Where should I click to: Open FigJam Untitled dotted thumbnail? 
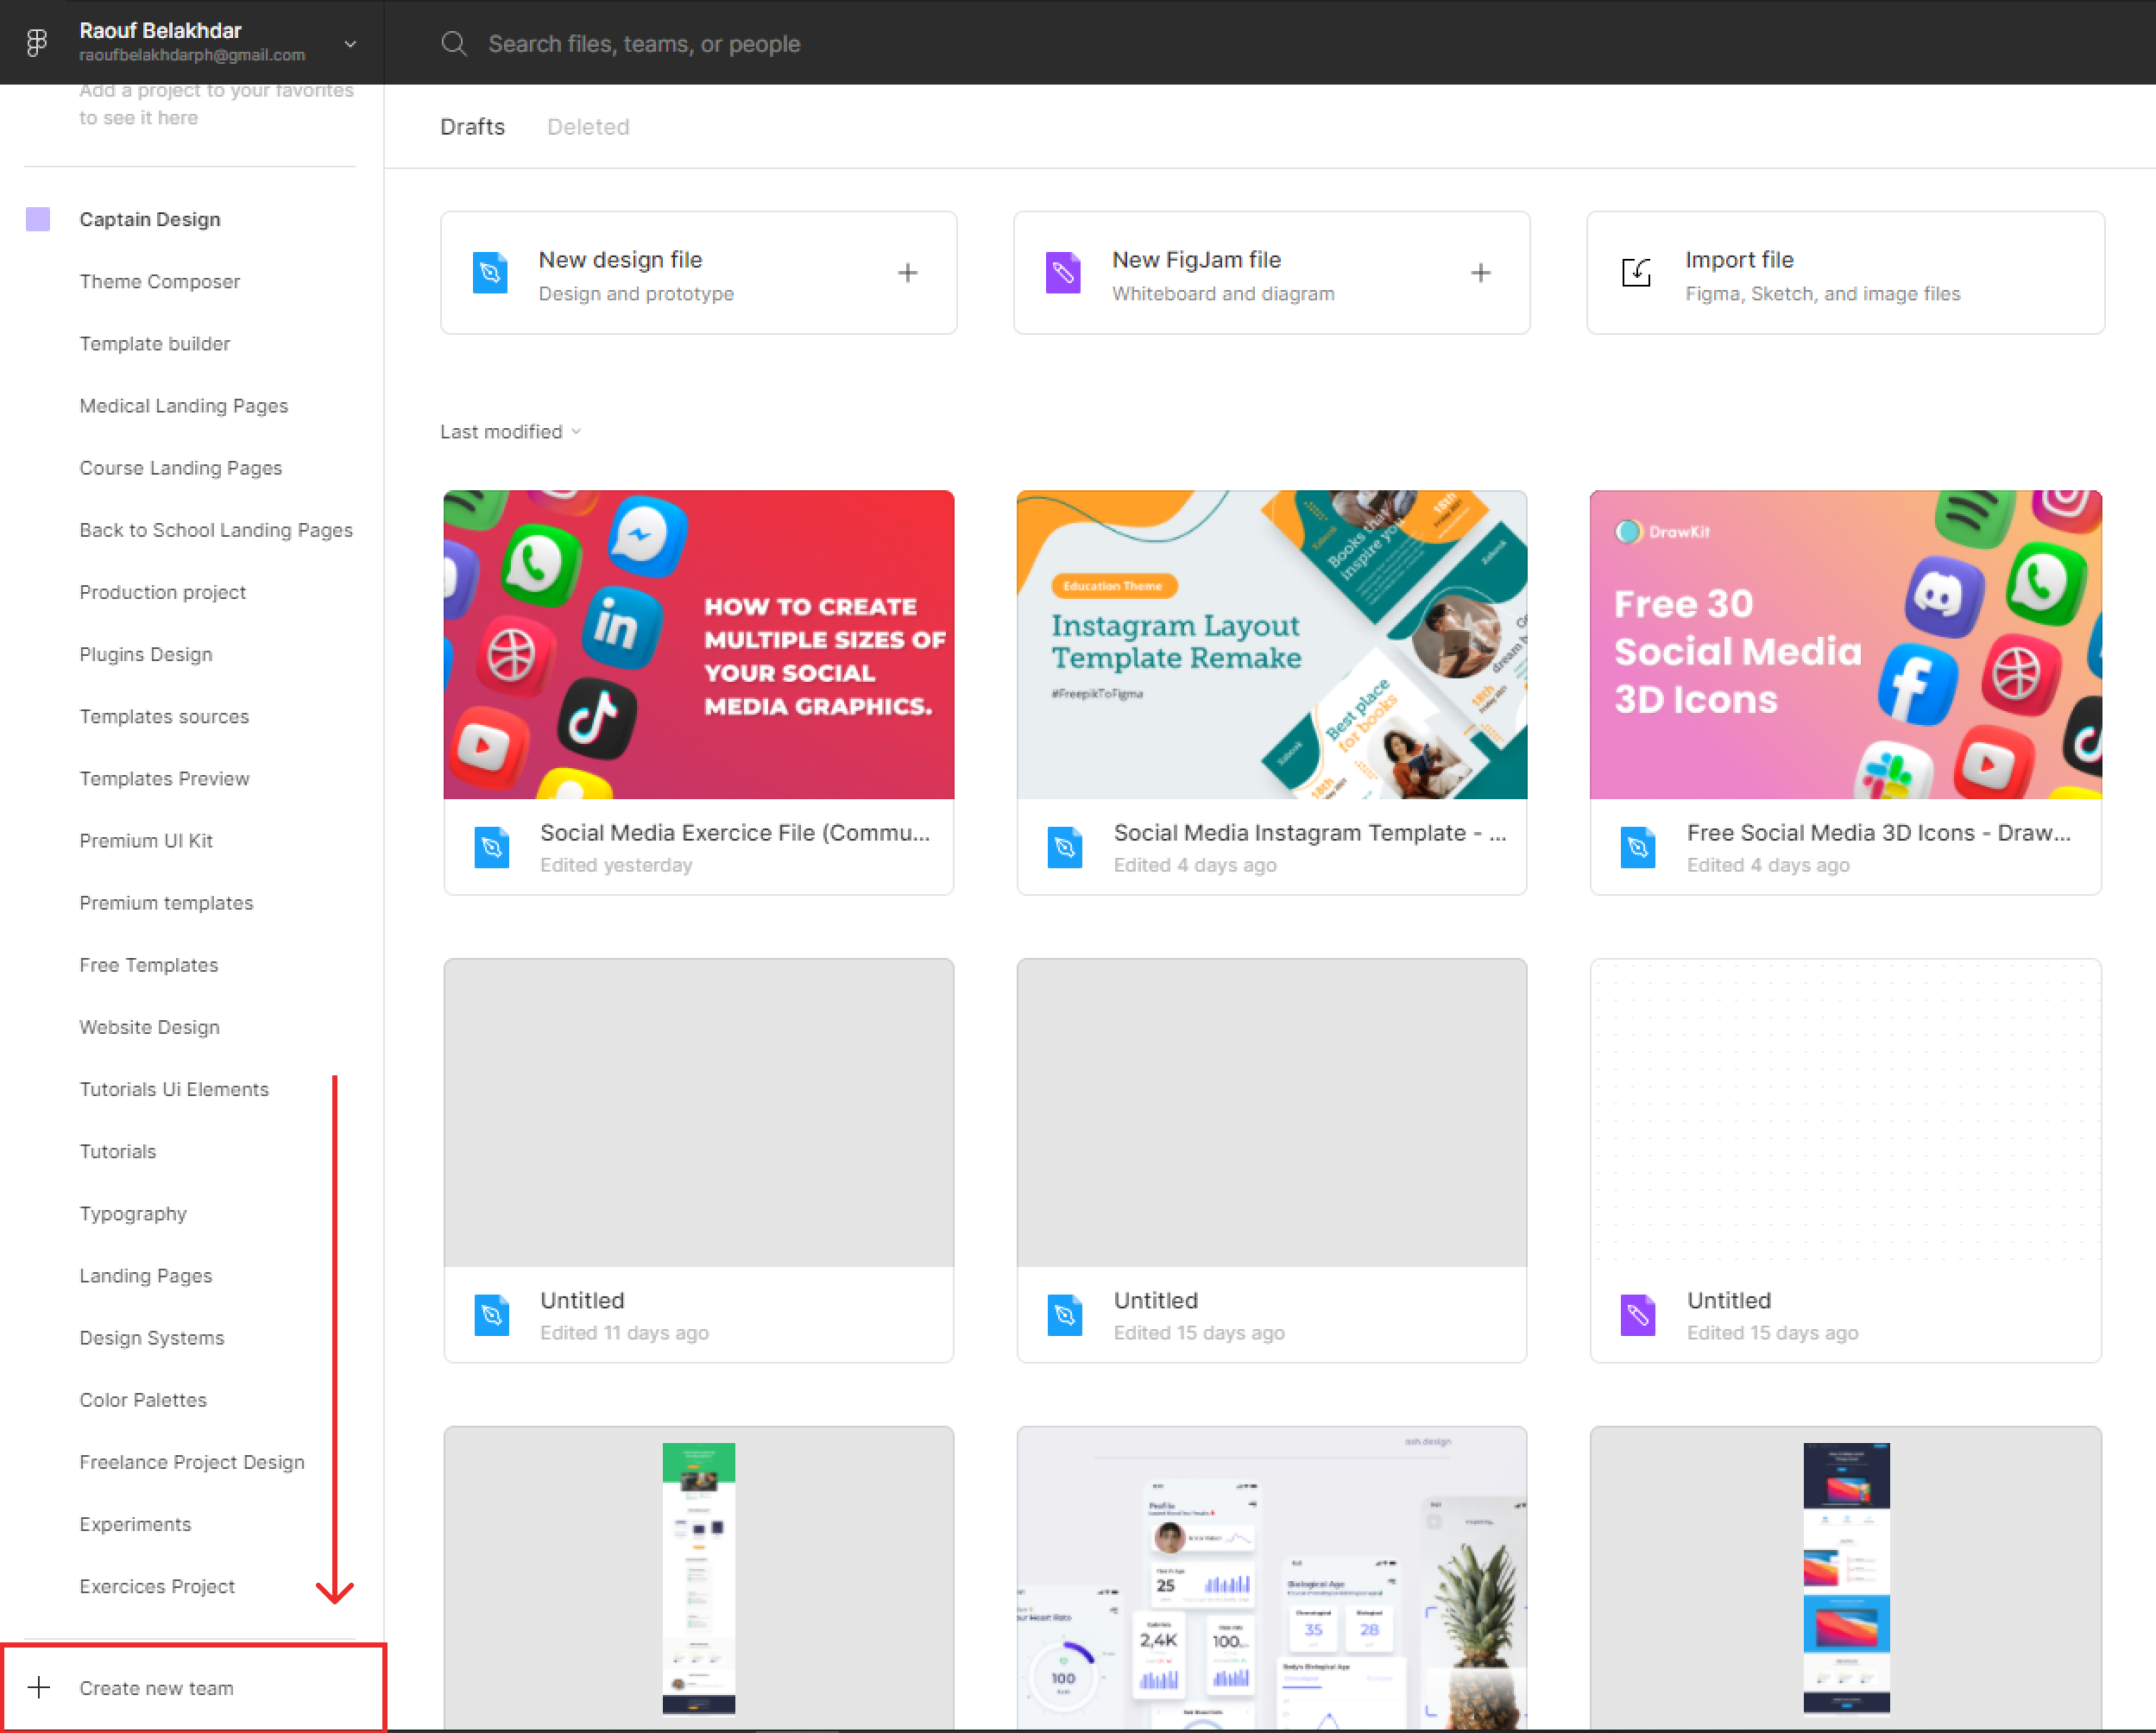tap(1845, 1112)
